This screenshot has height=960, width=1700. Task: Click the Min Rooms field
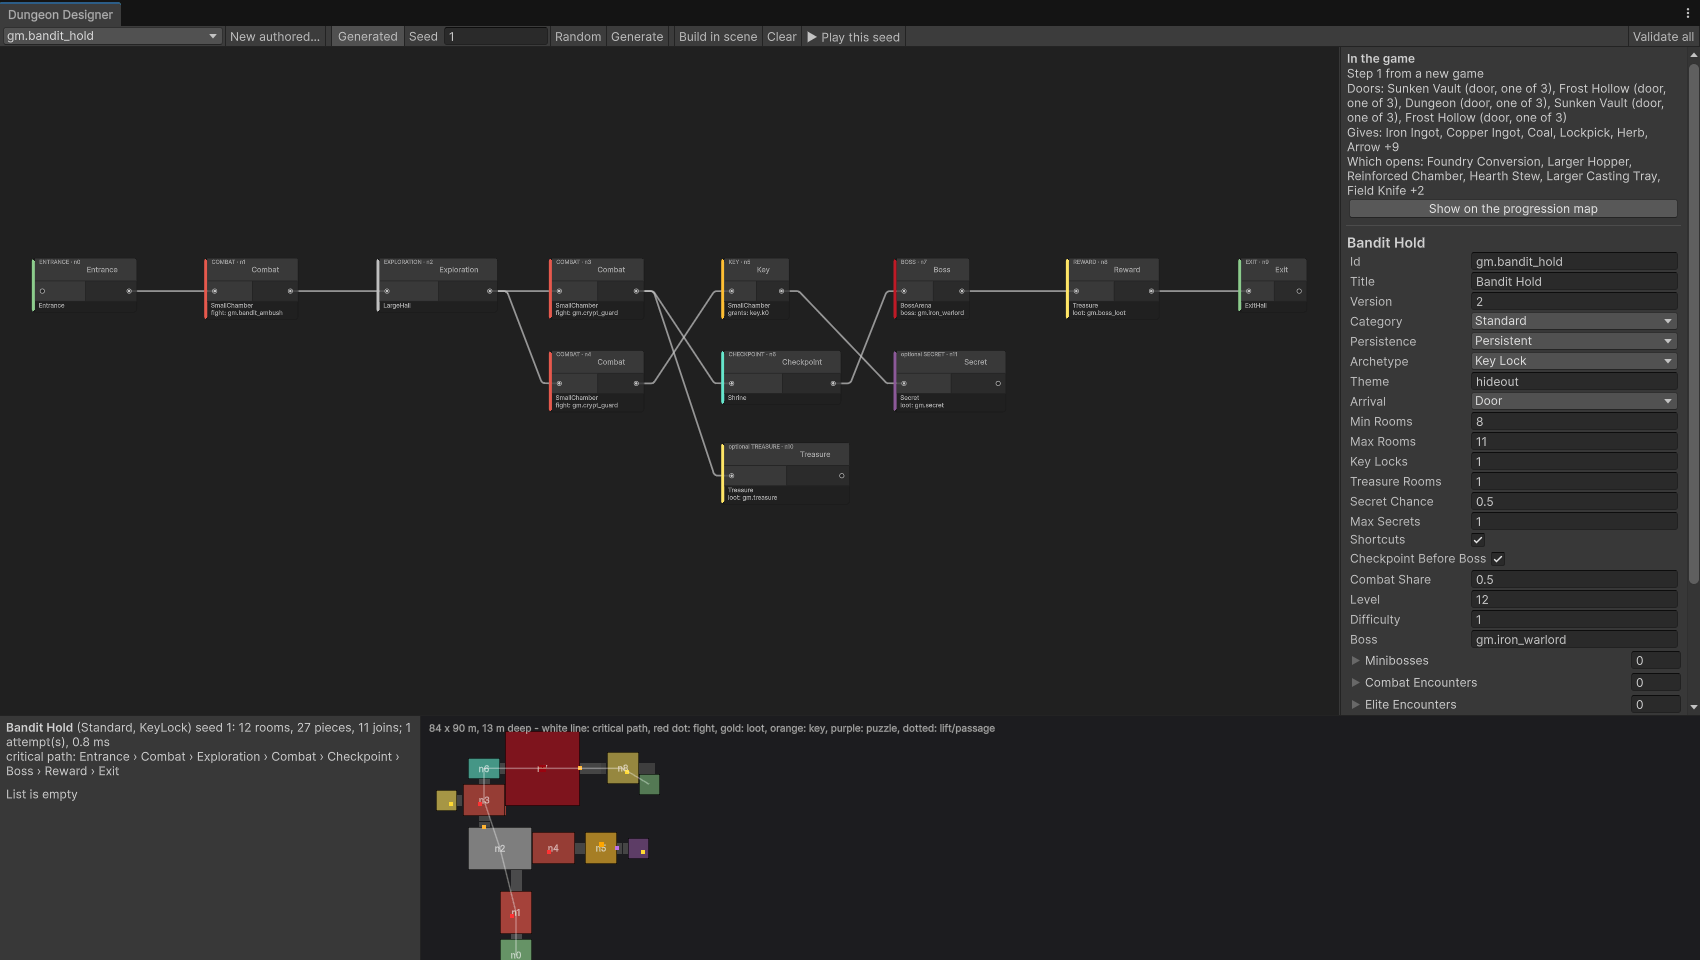click(1574, 422)
